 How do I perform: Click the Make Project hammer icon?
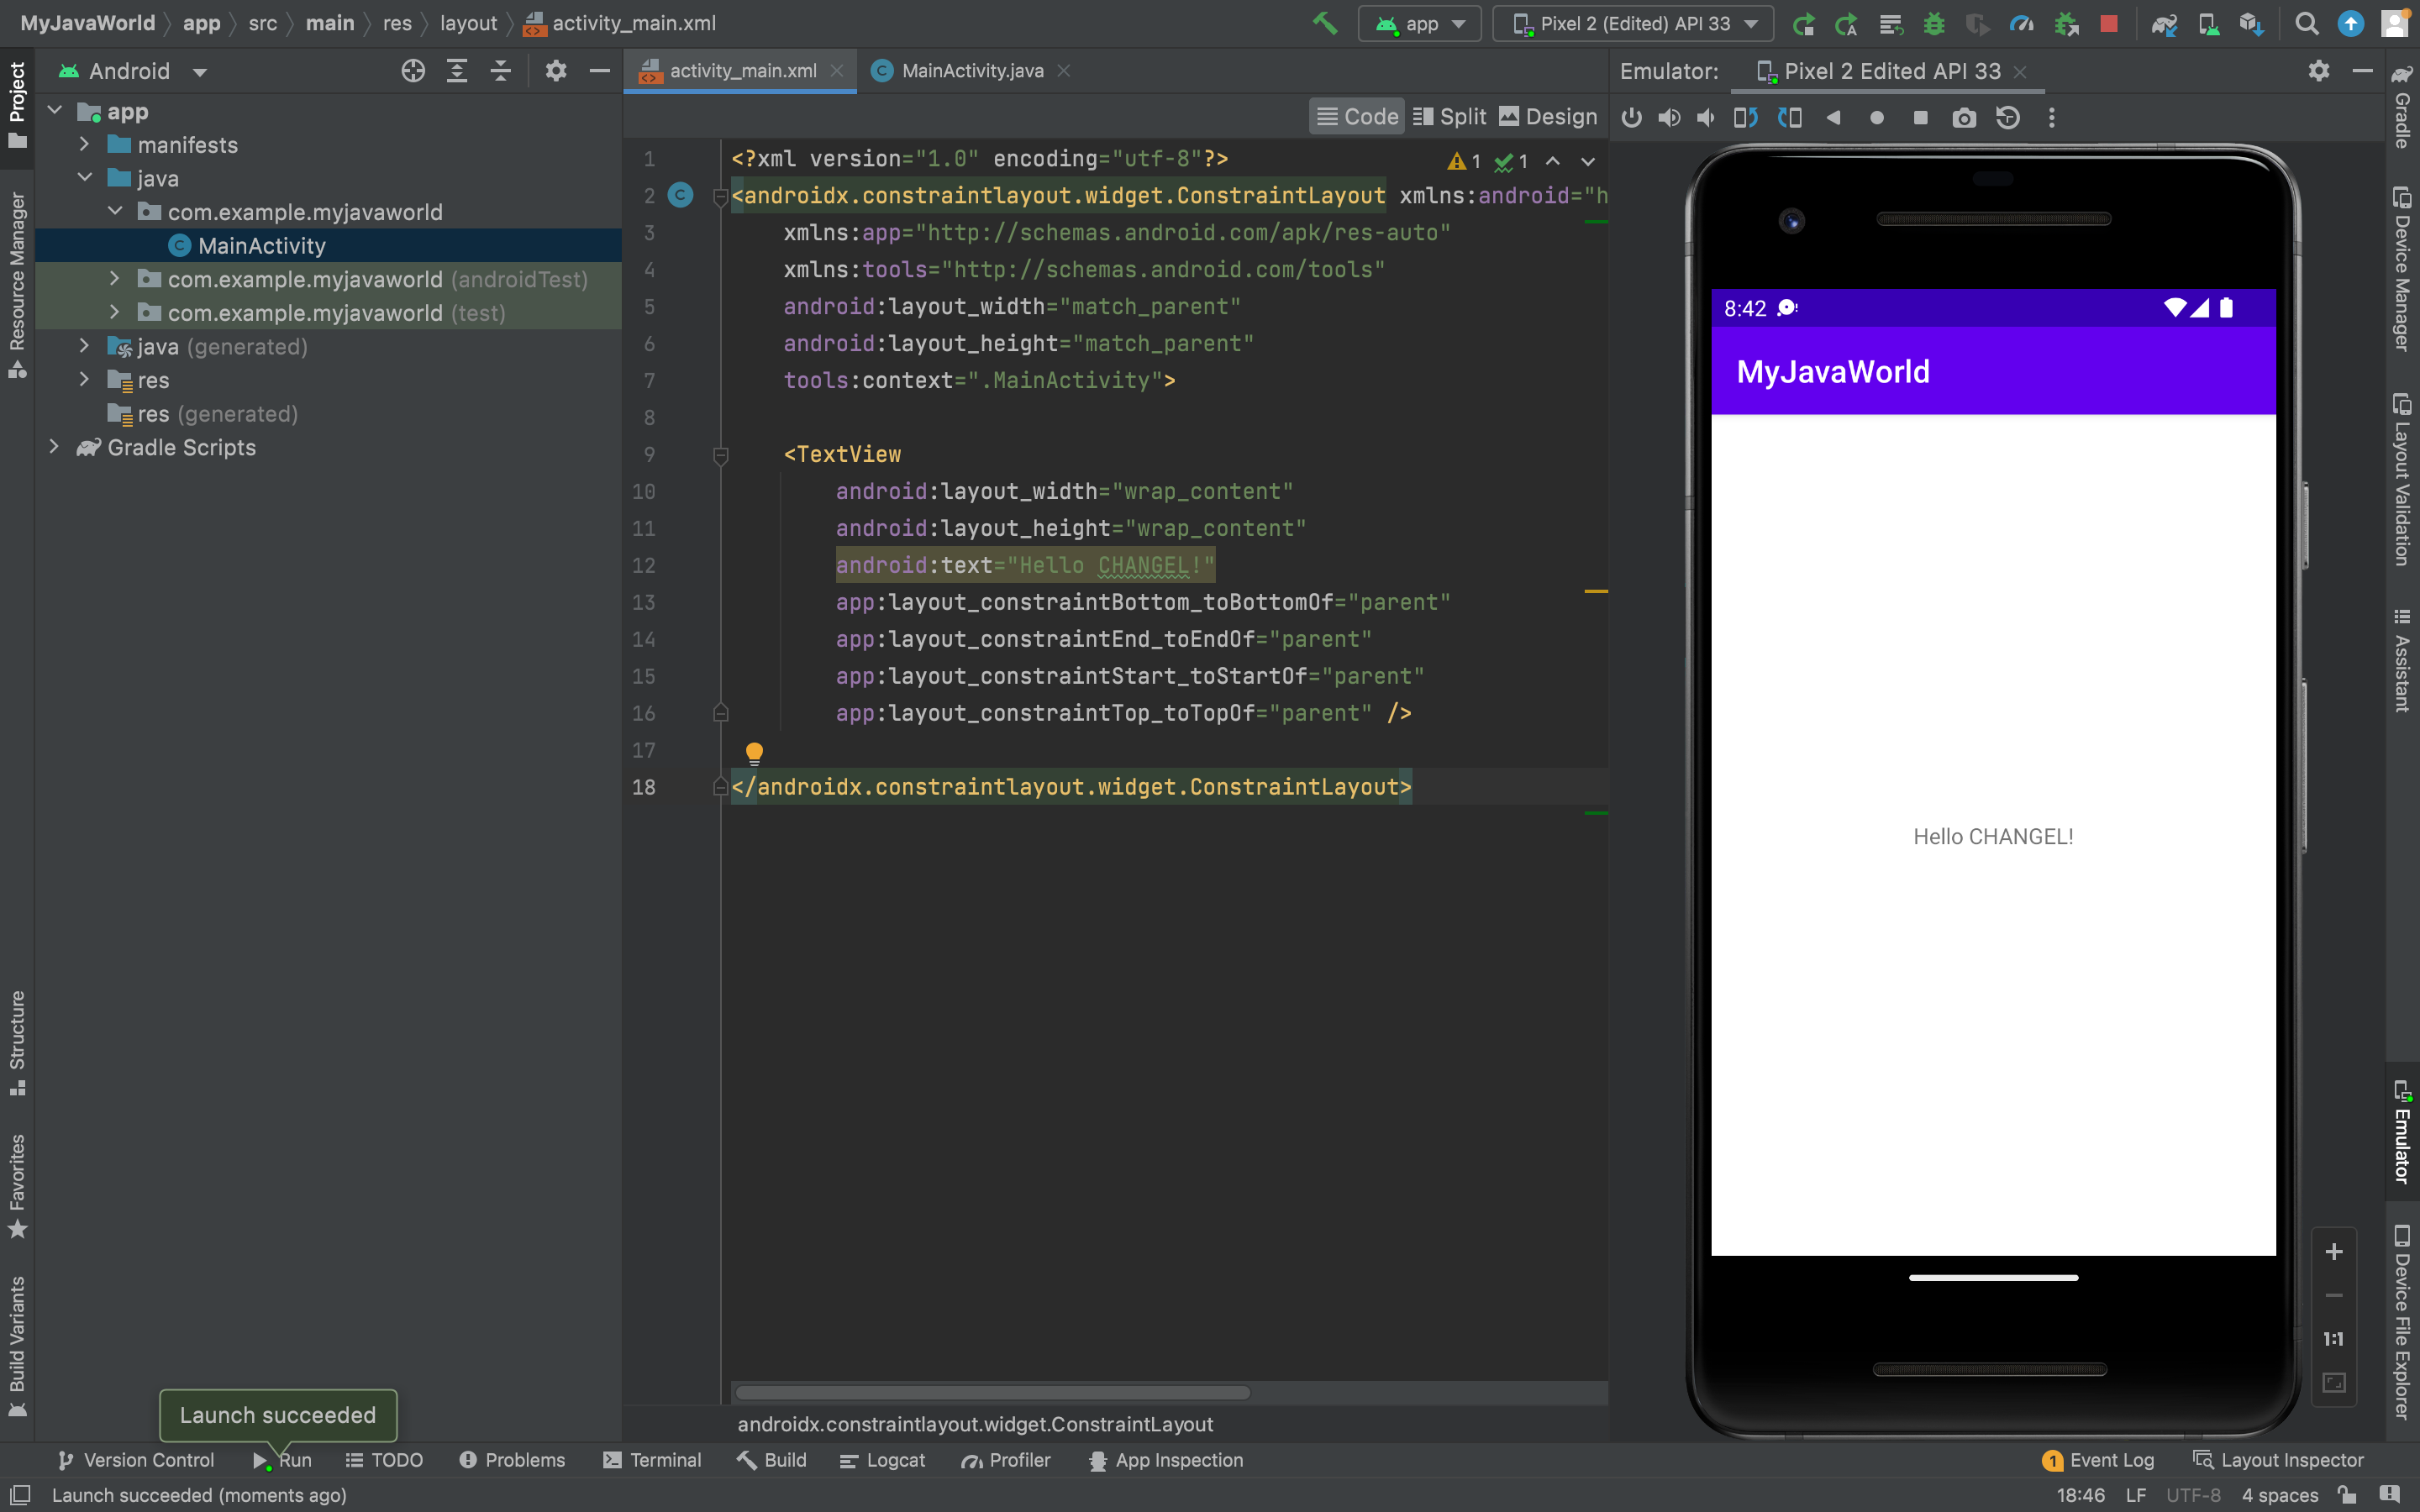pos(1325,23)
